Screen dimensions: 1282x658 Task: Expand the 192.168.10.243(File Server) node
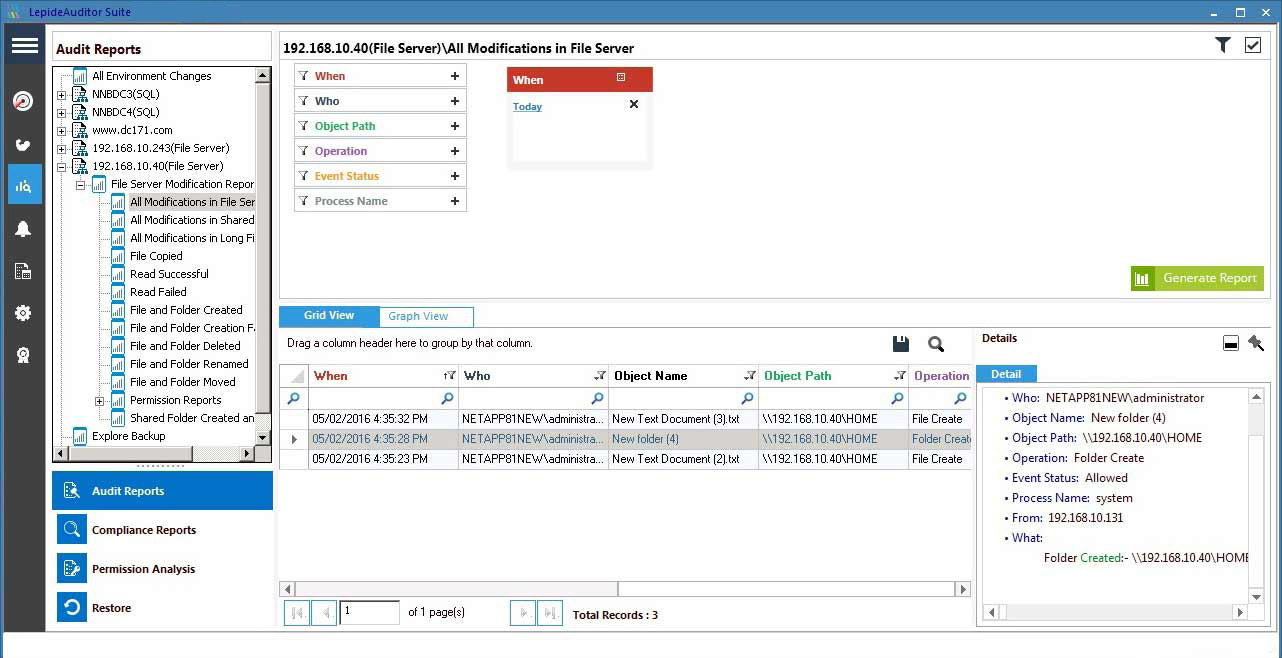62,149
